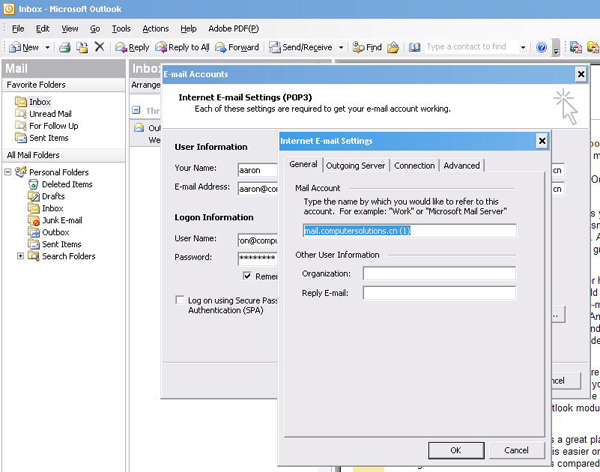Click the E-mail Address input field
This screenshot has height=472, width=600.
258,189
